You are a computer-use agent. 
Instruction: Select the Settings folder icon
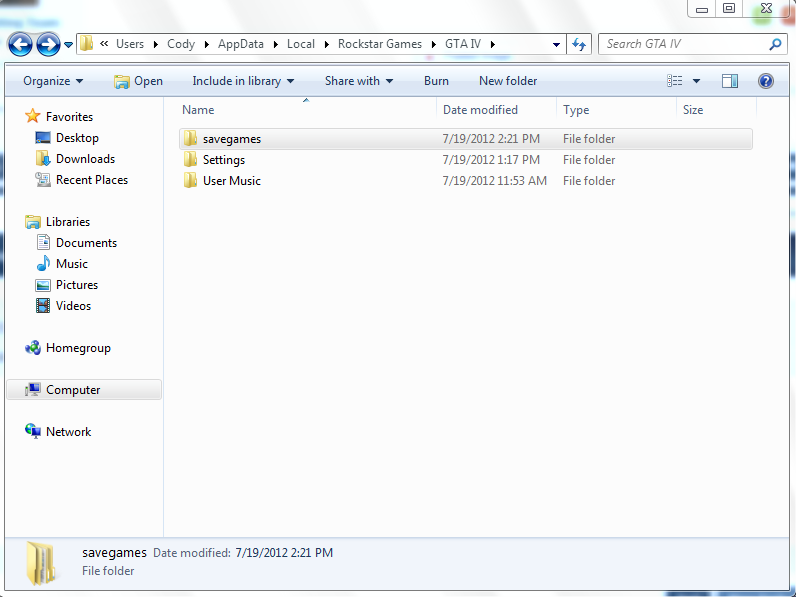190,159
